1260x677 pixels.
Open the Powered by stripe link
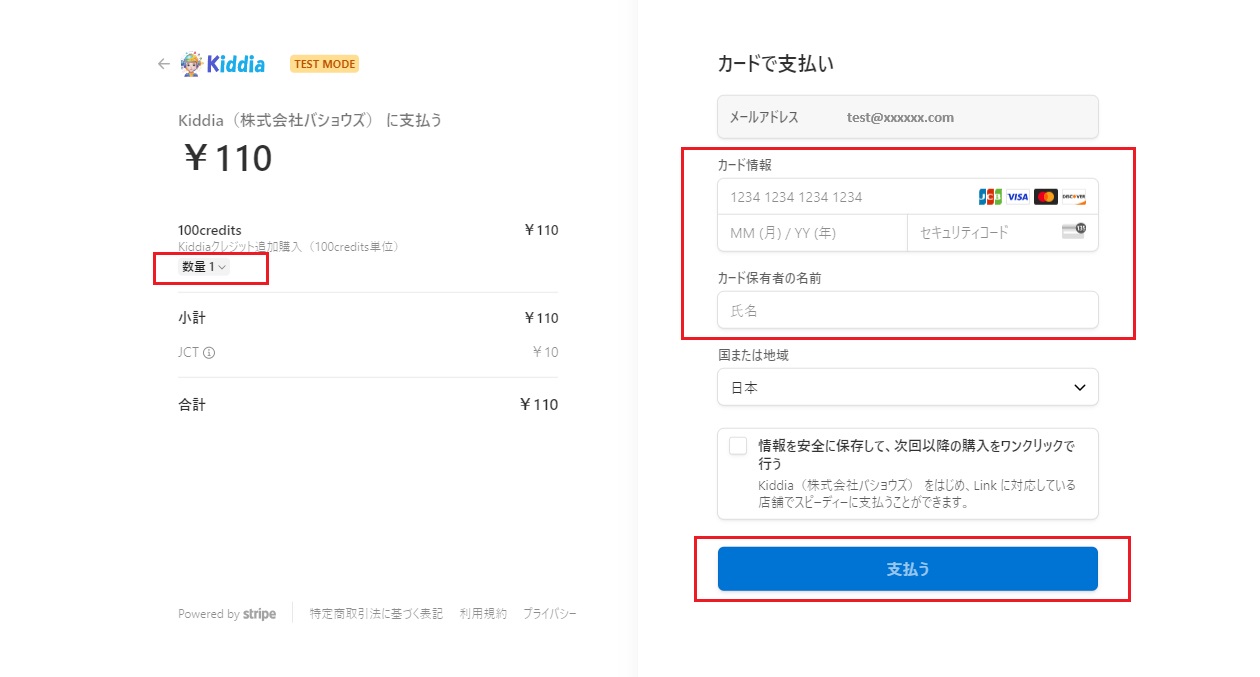point(227,614)
